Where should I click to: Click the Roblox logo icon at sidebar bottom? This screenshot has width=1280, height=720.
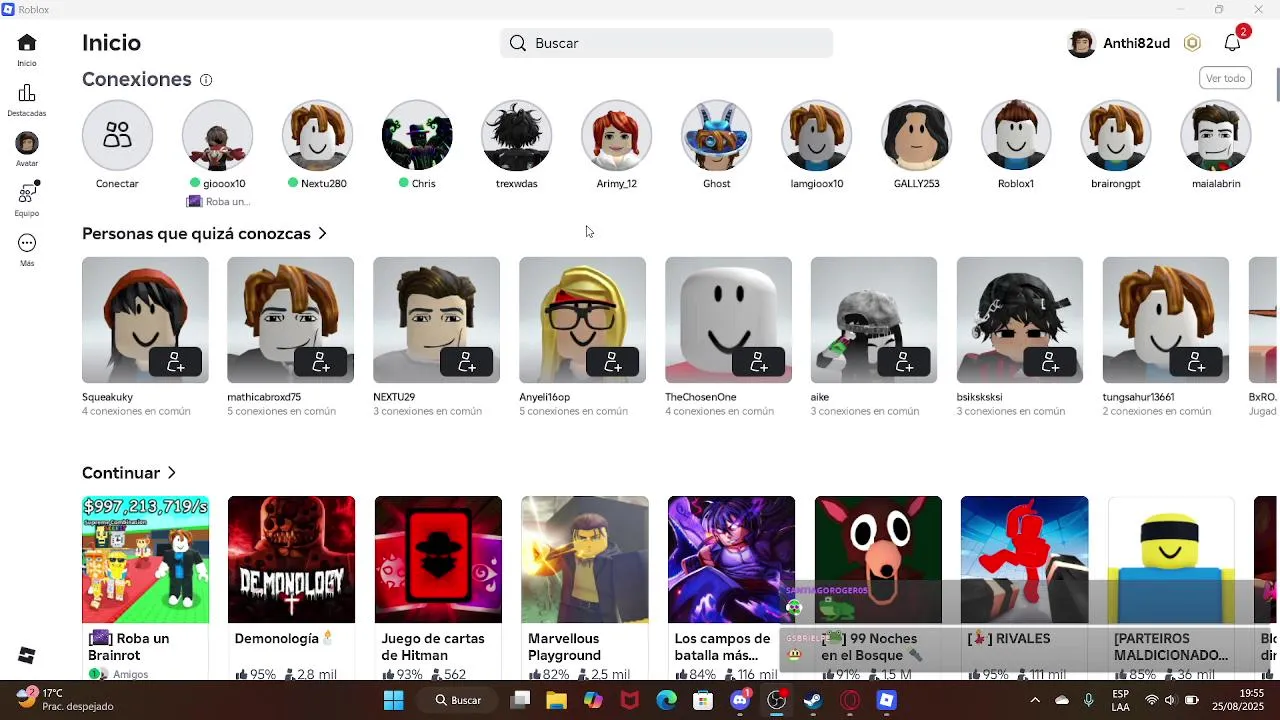coord(27,655)
